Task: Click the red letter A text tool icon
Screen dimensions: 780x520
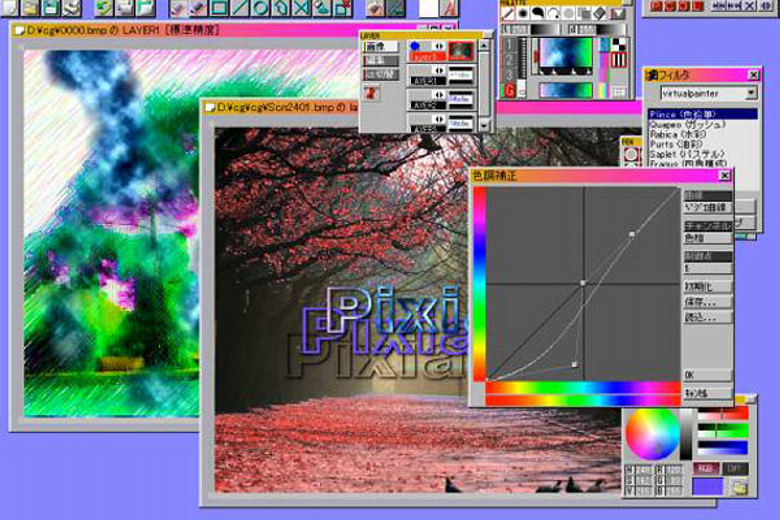Action: coord(449,7)
